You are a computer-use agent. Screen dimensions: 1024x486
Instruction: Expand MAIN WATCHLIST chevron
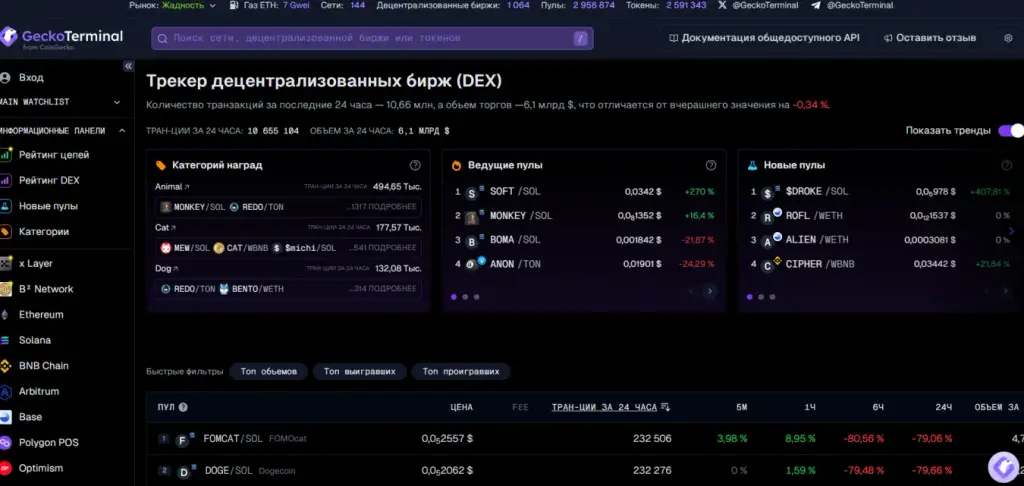tap(117, 102)
